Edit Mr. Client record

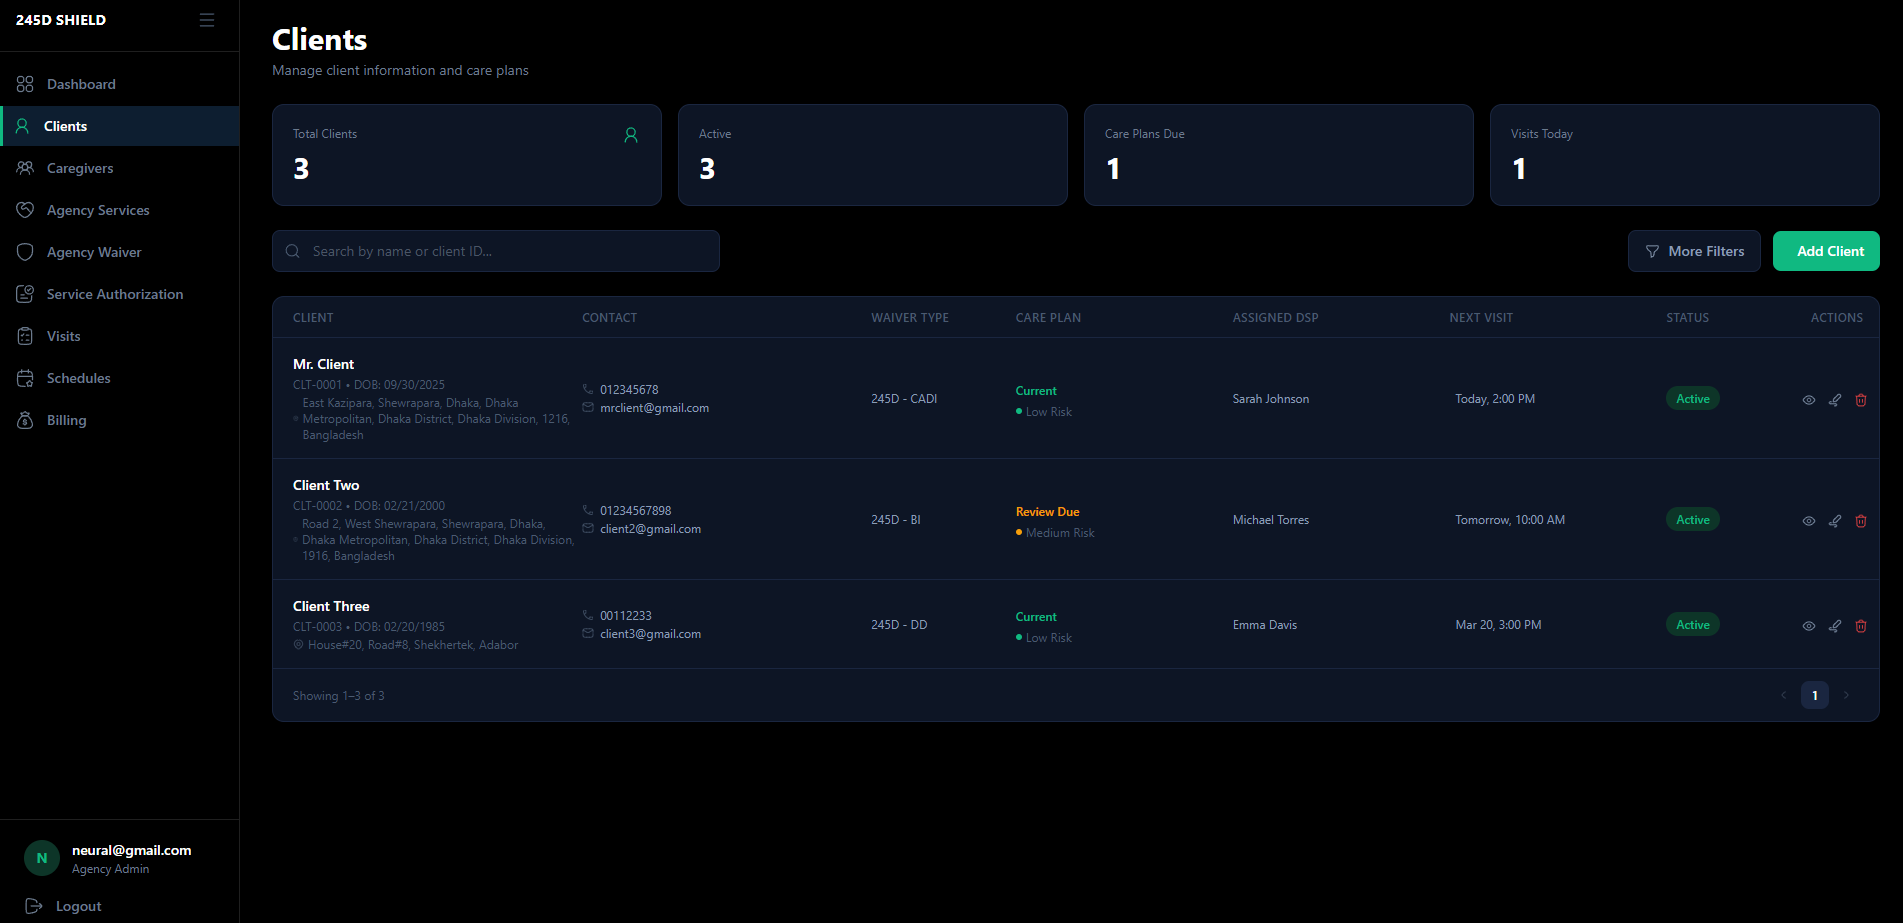coord(1835,400)
